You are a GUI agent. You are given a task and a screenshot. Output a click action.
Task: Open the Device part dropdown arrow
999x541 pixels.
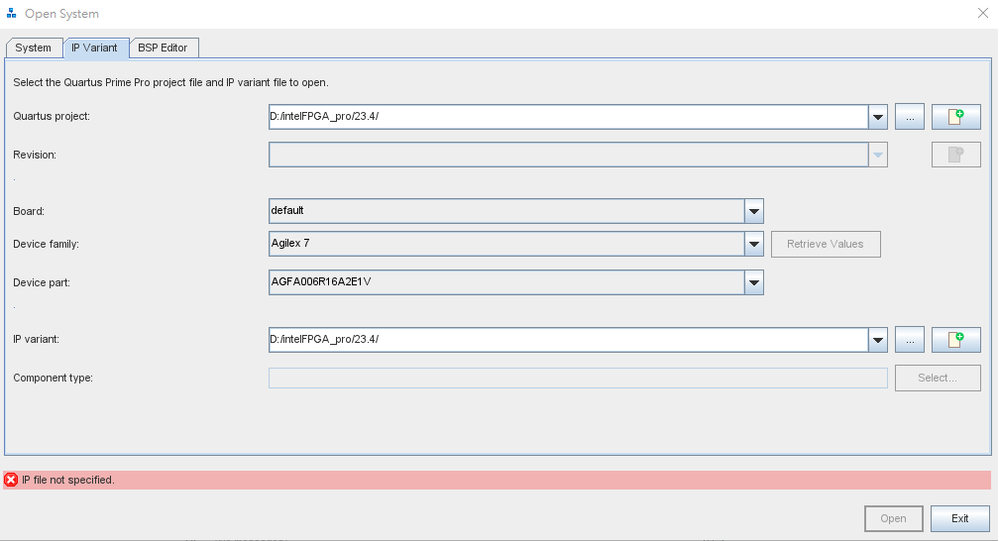coord(754,283)
